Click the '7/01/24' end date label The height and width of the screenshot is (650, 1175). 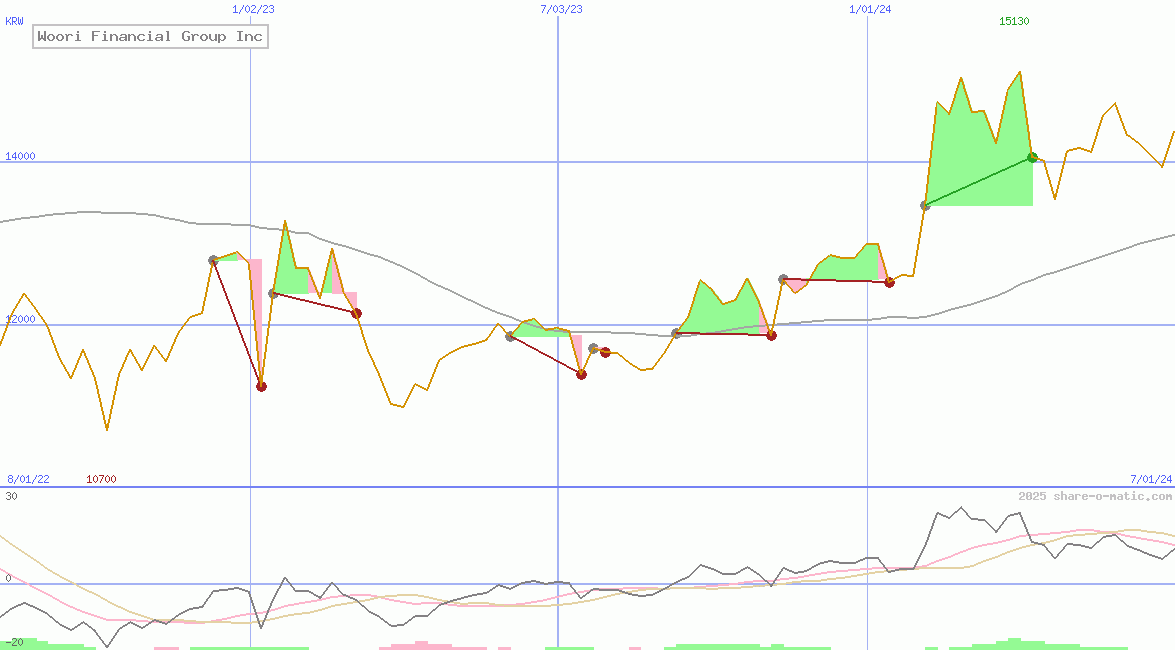[x=1151, y=479]
